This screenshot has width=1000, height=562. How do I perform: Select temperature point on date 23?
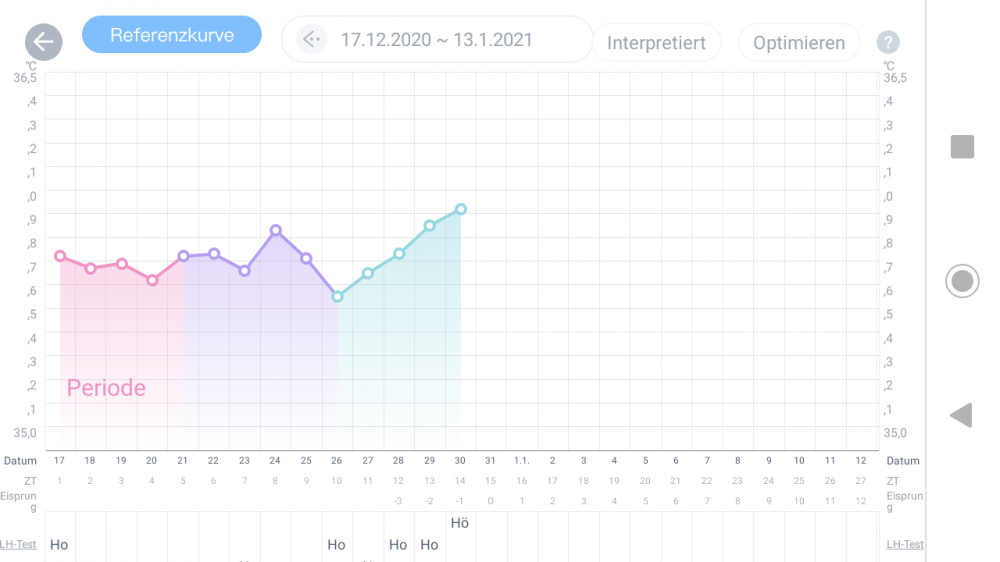coord(244,271)
